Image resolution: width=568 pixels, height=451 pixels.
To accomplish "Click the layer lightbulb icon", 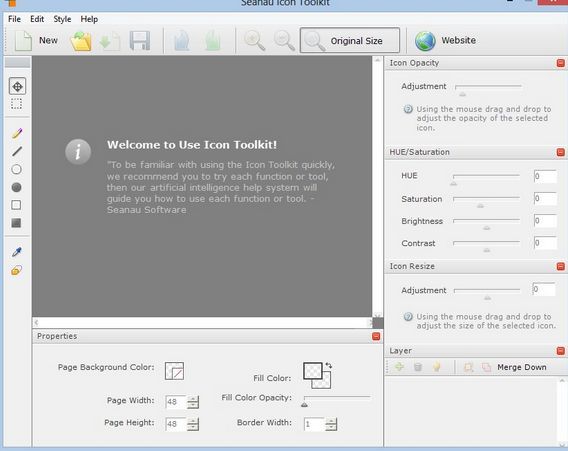I will coord(437,367).
